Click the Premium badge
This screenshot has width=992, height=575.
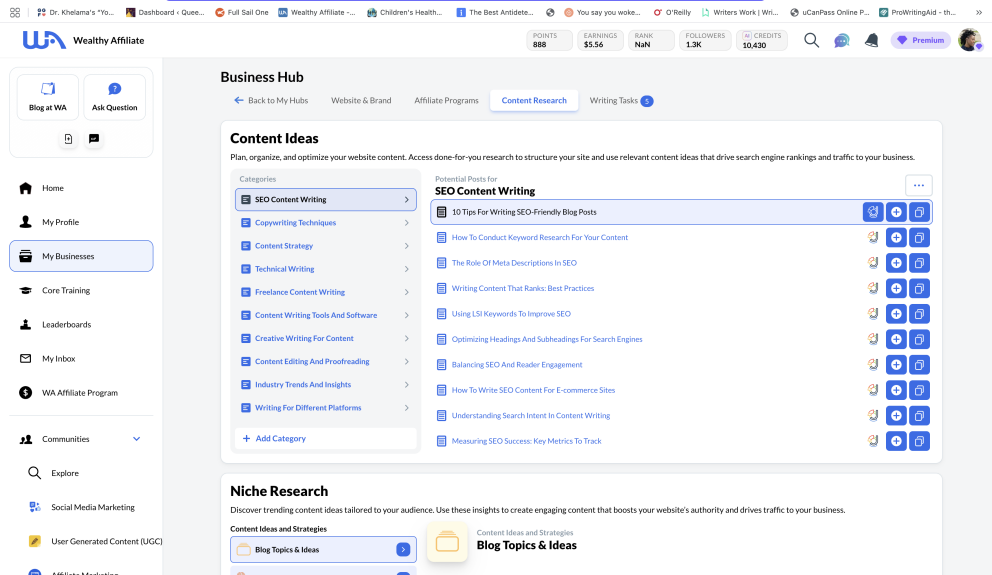pos(921,40)
